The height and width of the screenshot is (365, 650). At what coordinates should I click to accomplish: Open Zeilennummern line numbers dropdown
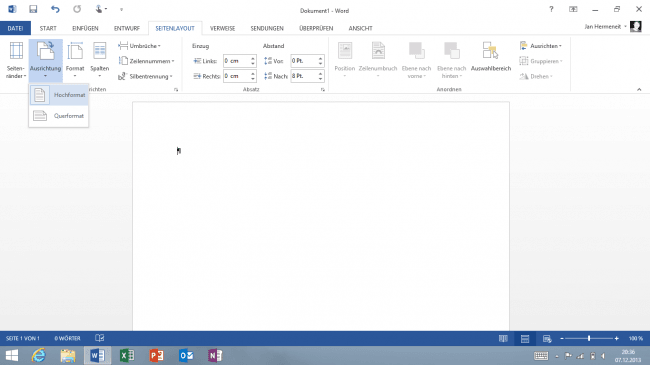click(146, 61)
